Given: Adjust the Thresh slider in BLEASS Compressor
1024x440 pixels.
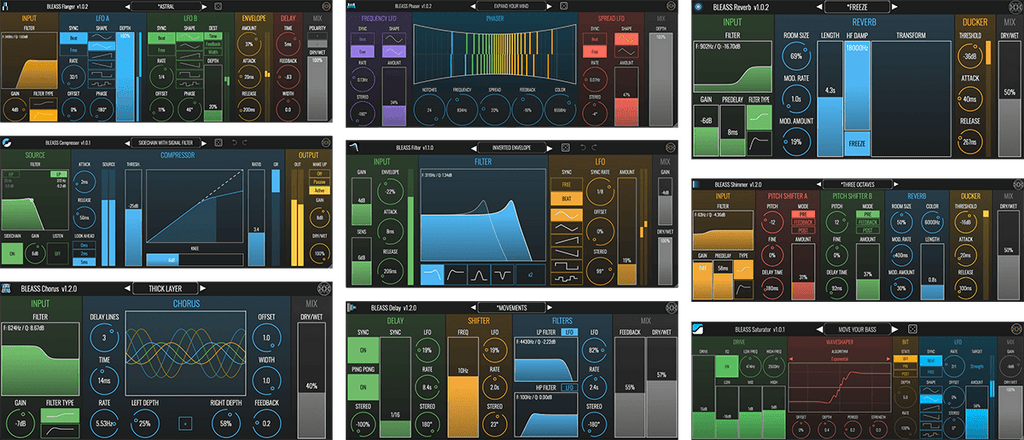Looking at the screenshot, I should 133,217.
